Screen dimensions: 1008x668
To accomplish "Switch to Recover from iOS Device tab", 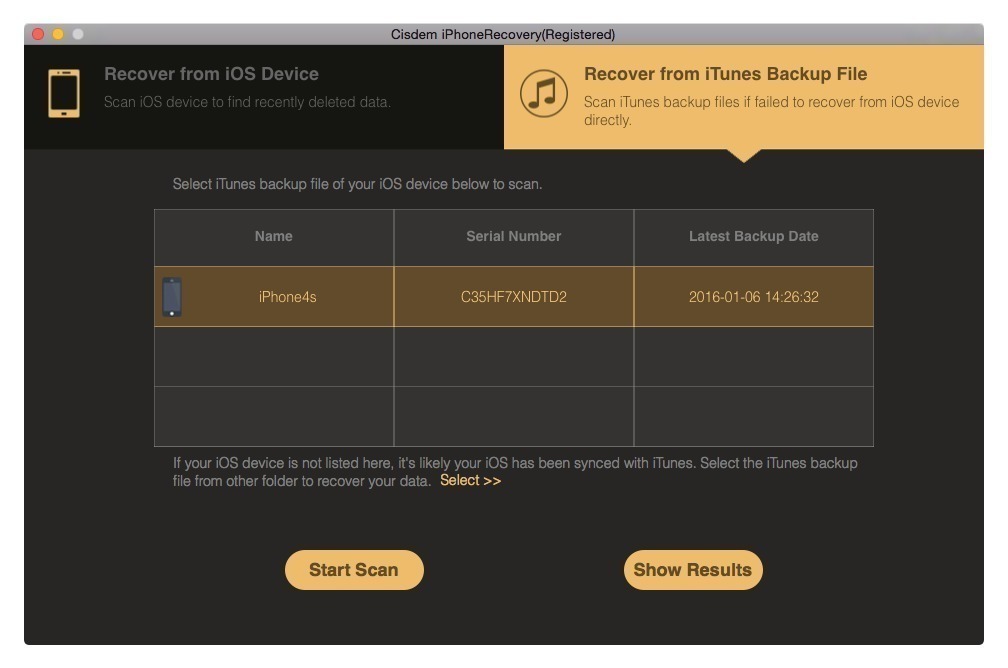I will point(264,97).
